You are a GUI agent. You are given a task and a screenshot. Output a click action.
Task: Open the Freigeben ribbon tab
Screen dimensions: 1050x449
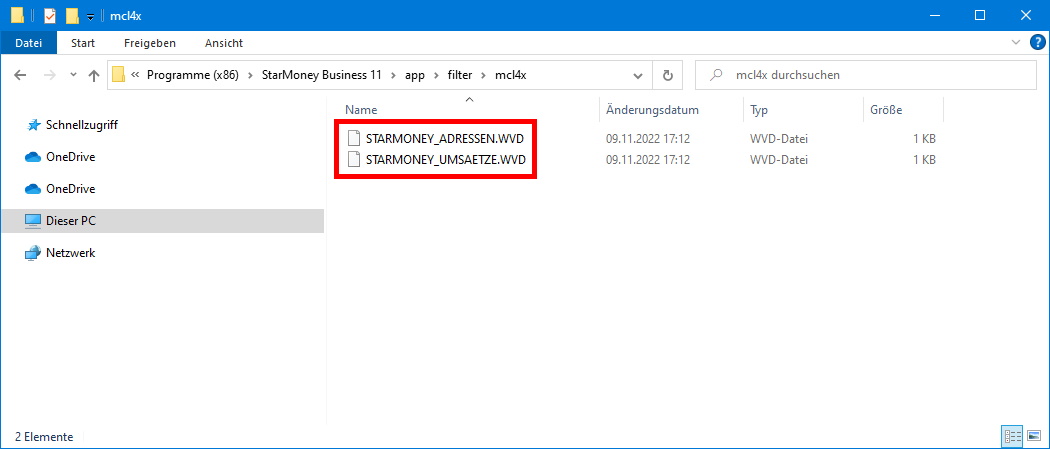[x=150, y=43]
